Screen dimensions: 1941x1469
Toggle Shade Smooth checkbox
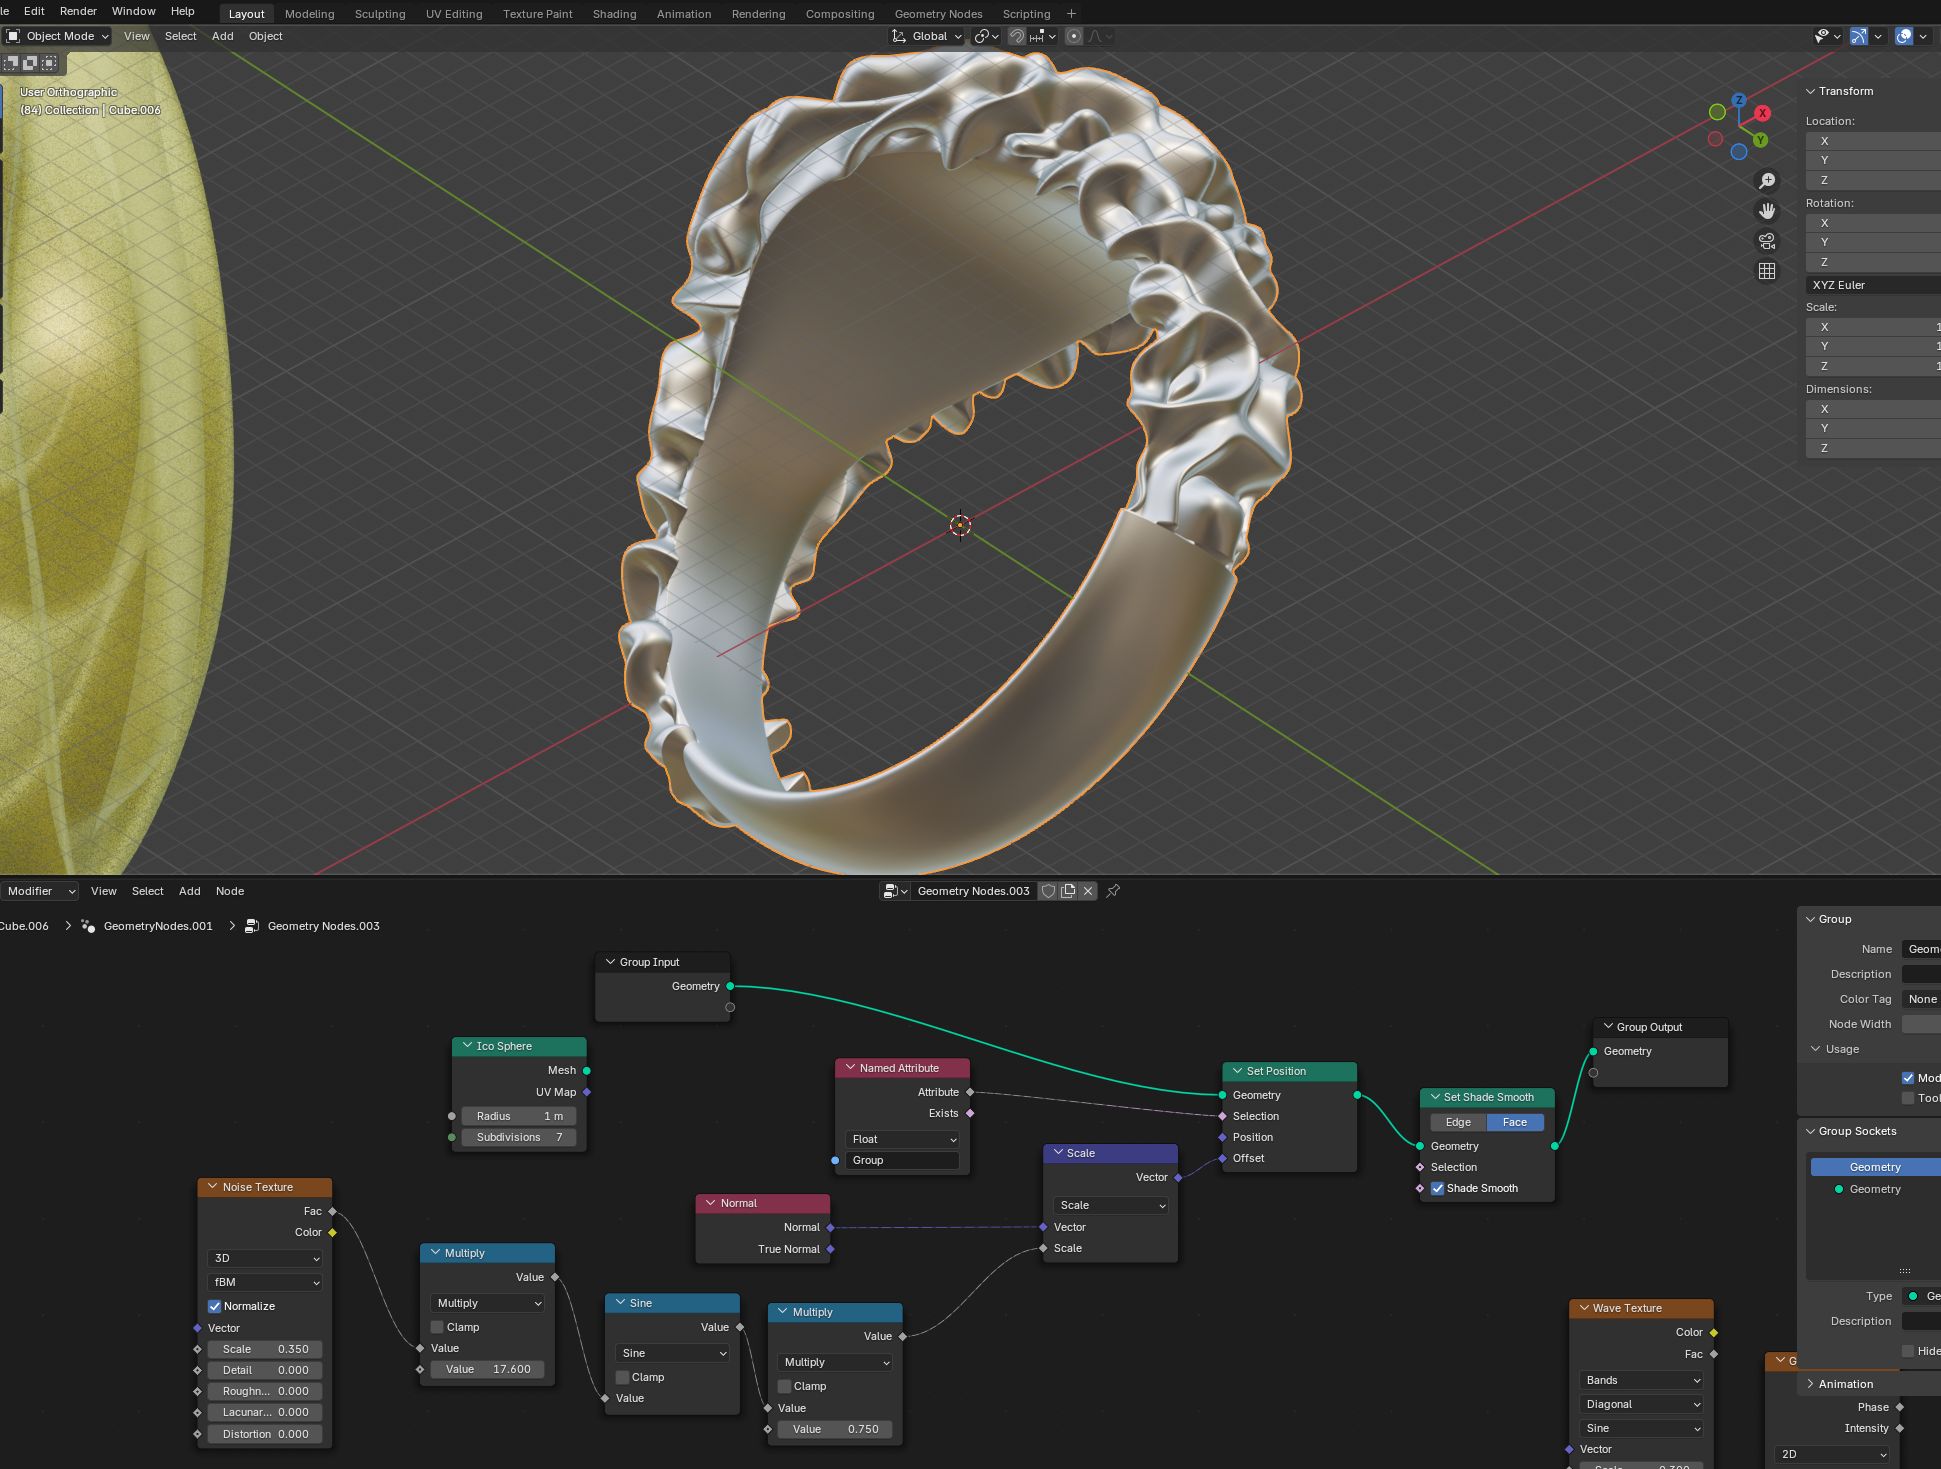coord(1437,1188)
